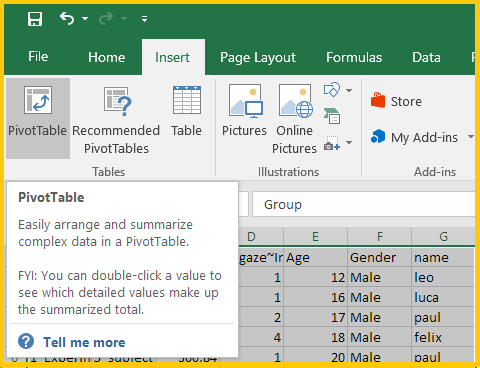480x368 pixels.
Task: Click the cell containing leo
Action: (443, 277)
